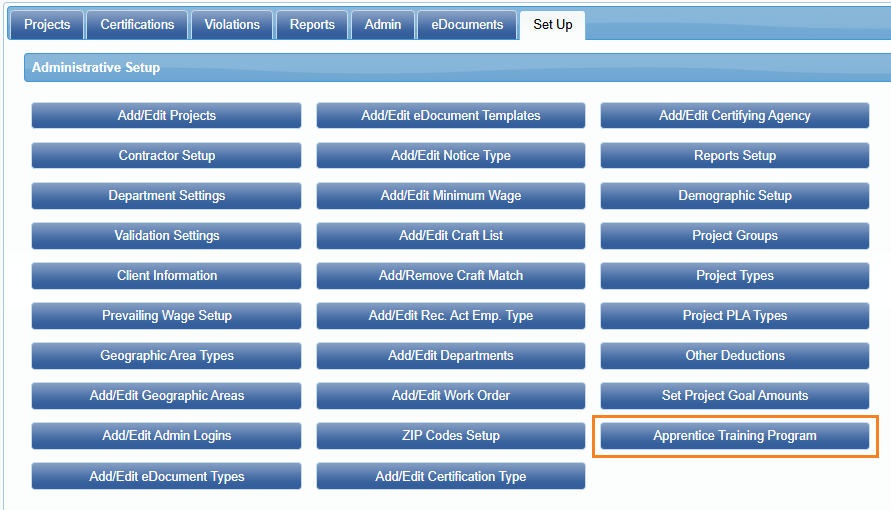Open Add/Edit Minimum Wage
This screenshot has width=891, height=510.
point(451,195)
